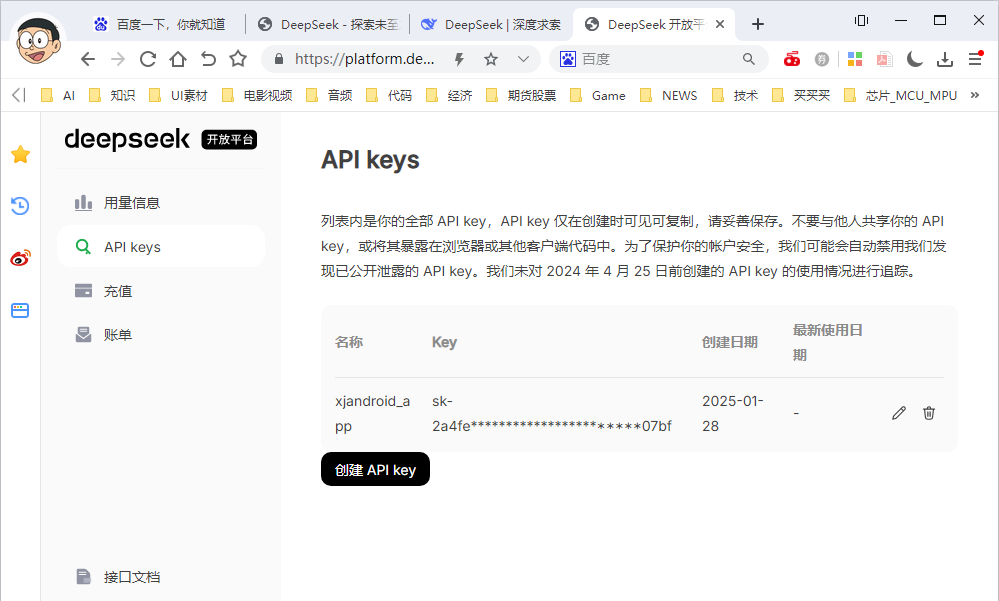
Task: Click the red game controller extension icon
Action: coord(792,59)
